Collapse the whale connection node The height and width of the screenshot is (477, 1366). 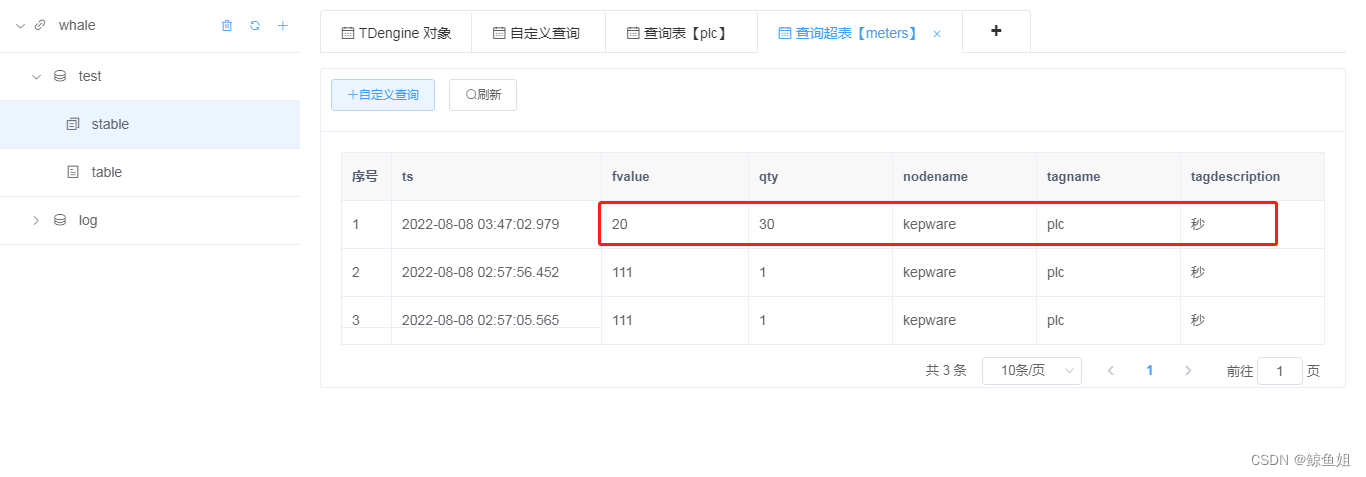click(20, 26)
